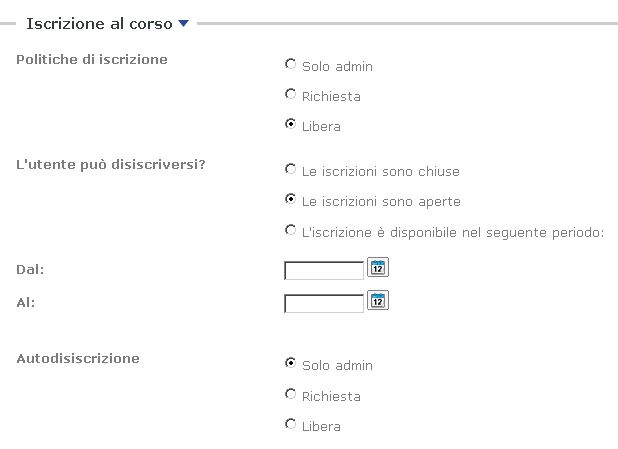Select Solo admin under Autodisiscrizione

[291, 364]
